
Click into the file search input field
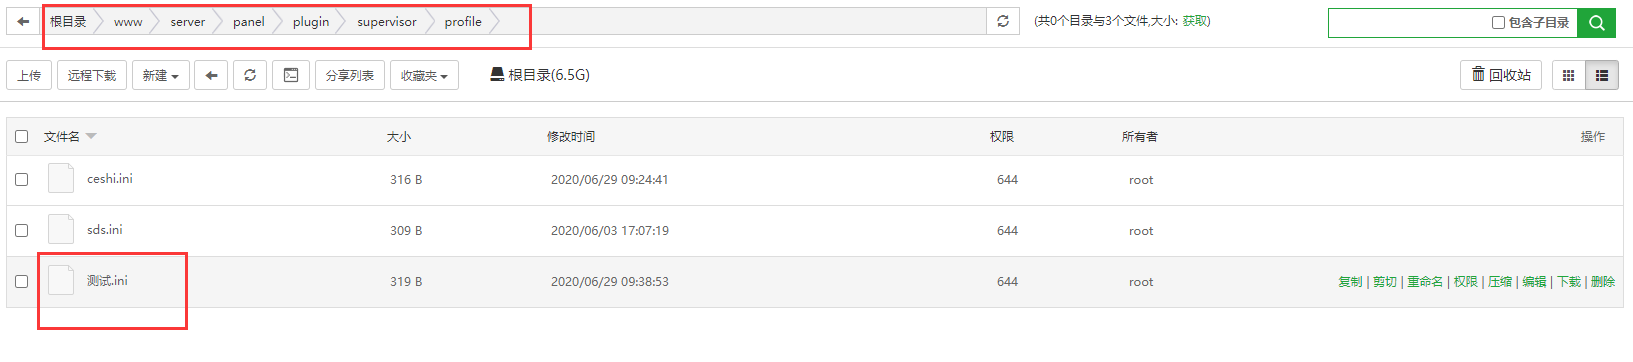pos(1408,22)
